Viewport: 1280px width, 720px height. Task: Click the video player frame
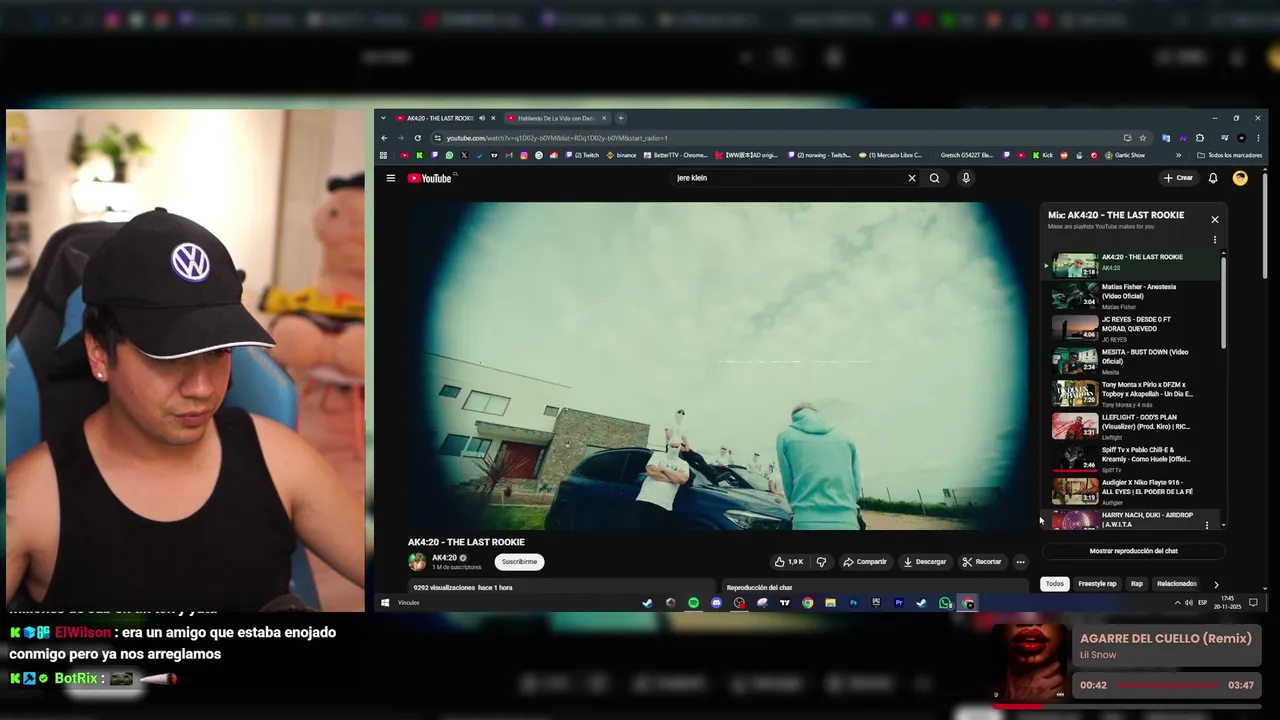click(717, 366)
